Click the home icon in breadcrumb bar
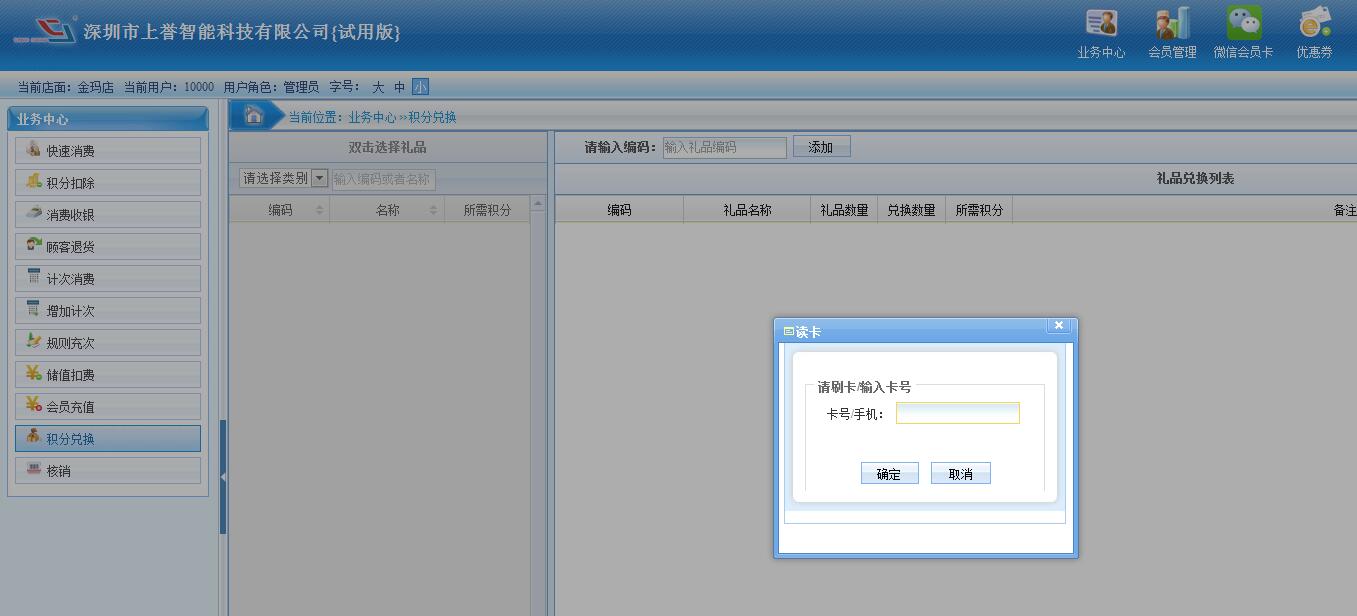1357x616 pixels. (254, 116)
